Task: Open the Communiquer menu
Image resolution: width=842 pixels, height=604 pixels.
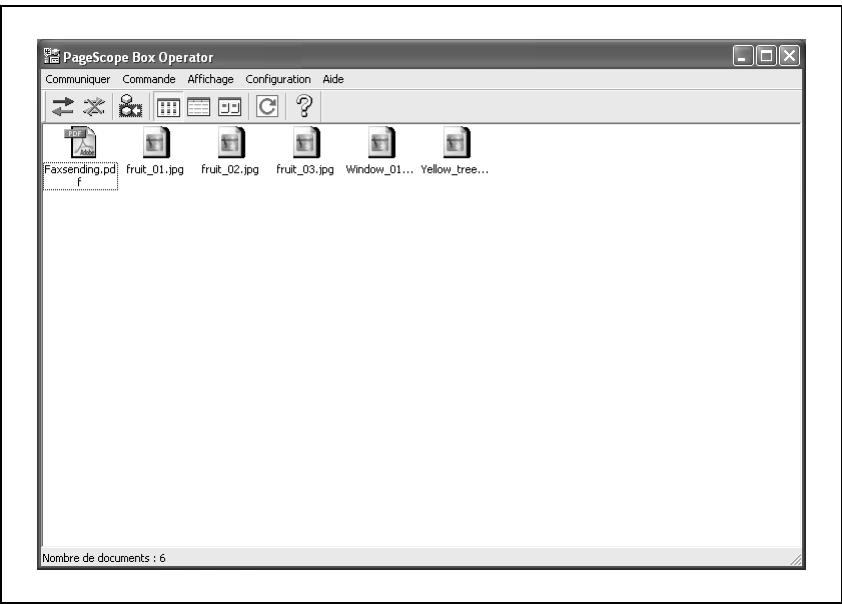Action: click(x=77, y=79)
